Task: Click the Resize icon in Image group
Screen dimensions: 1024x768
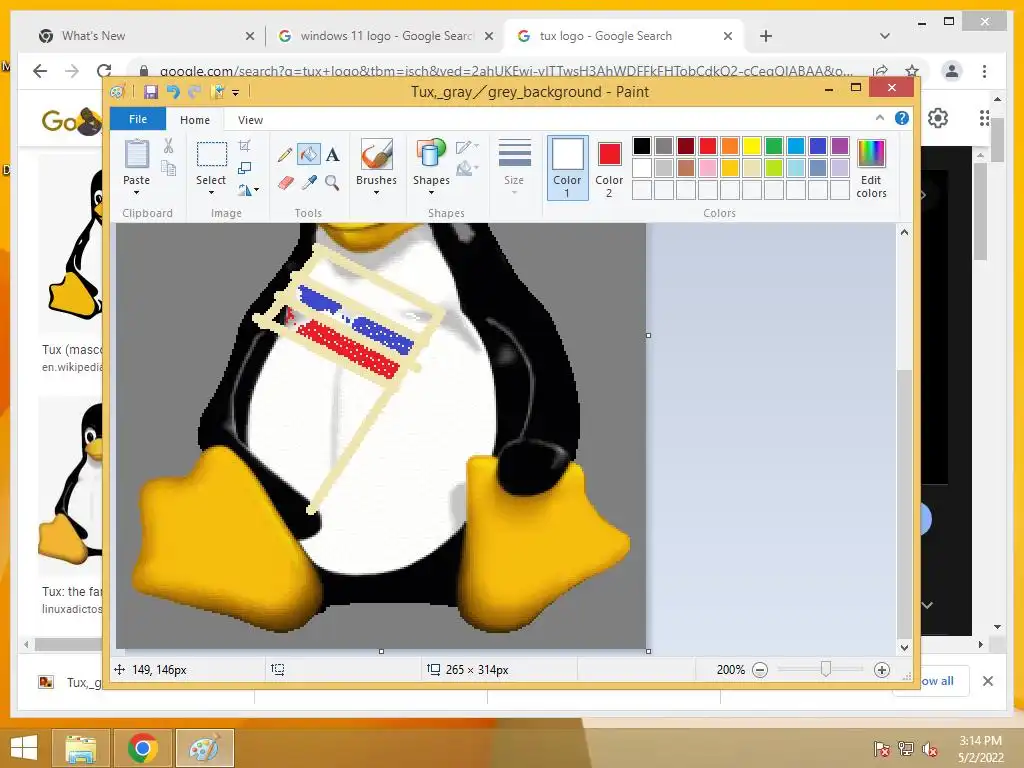Action: coord(245,168)
